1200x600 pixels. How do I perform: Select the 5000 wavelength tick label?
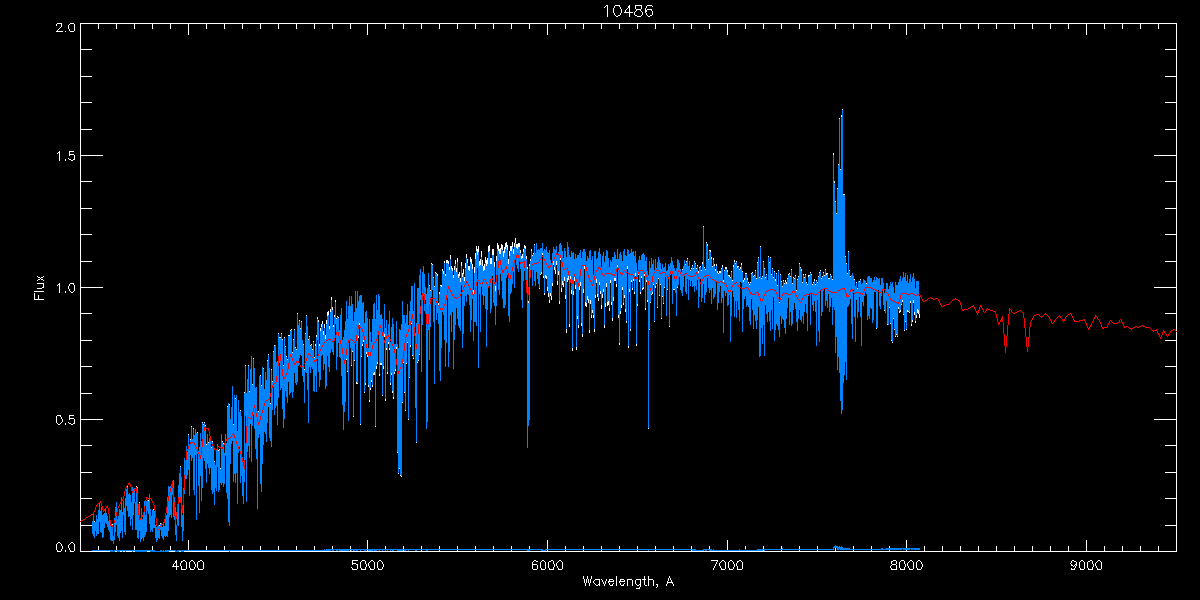(367, 564)
